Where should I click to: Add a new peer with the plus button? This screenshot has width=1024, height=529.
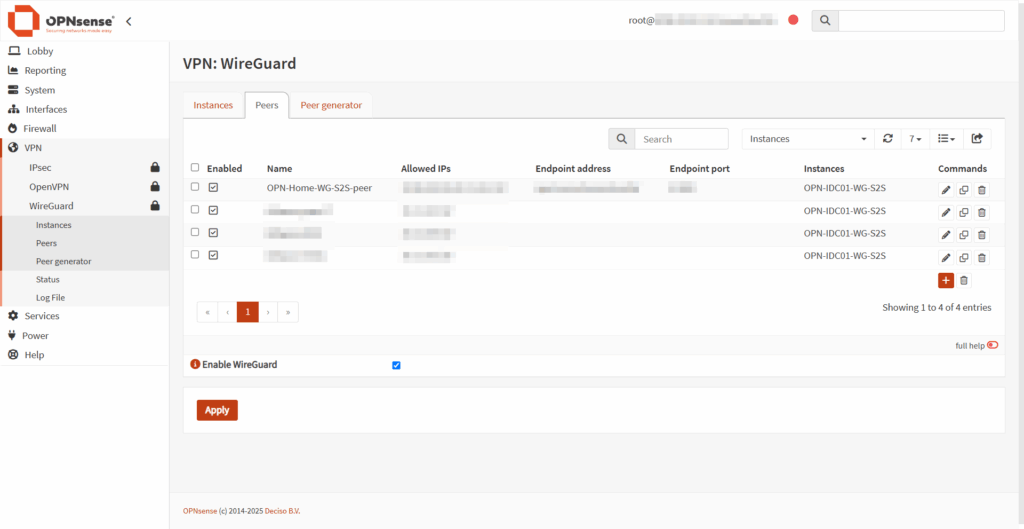(946, 281)
